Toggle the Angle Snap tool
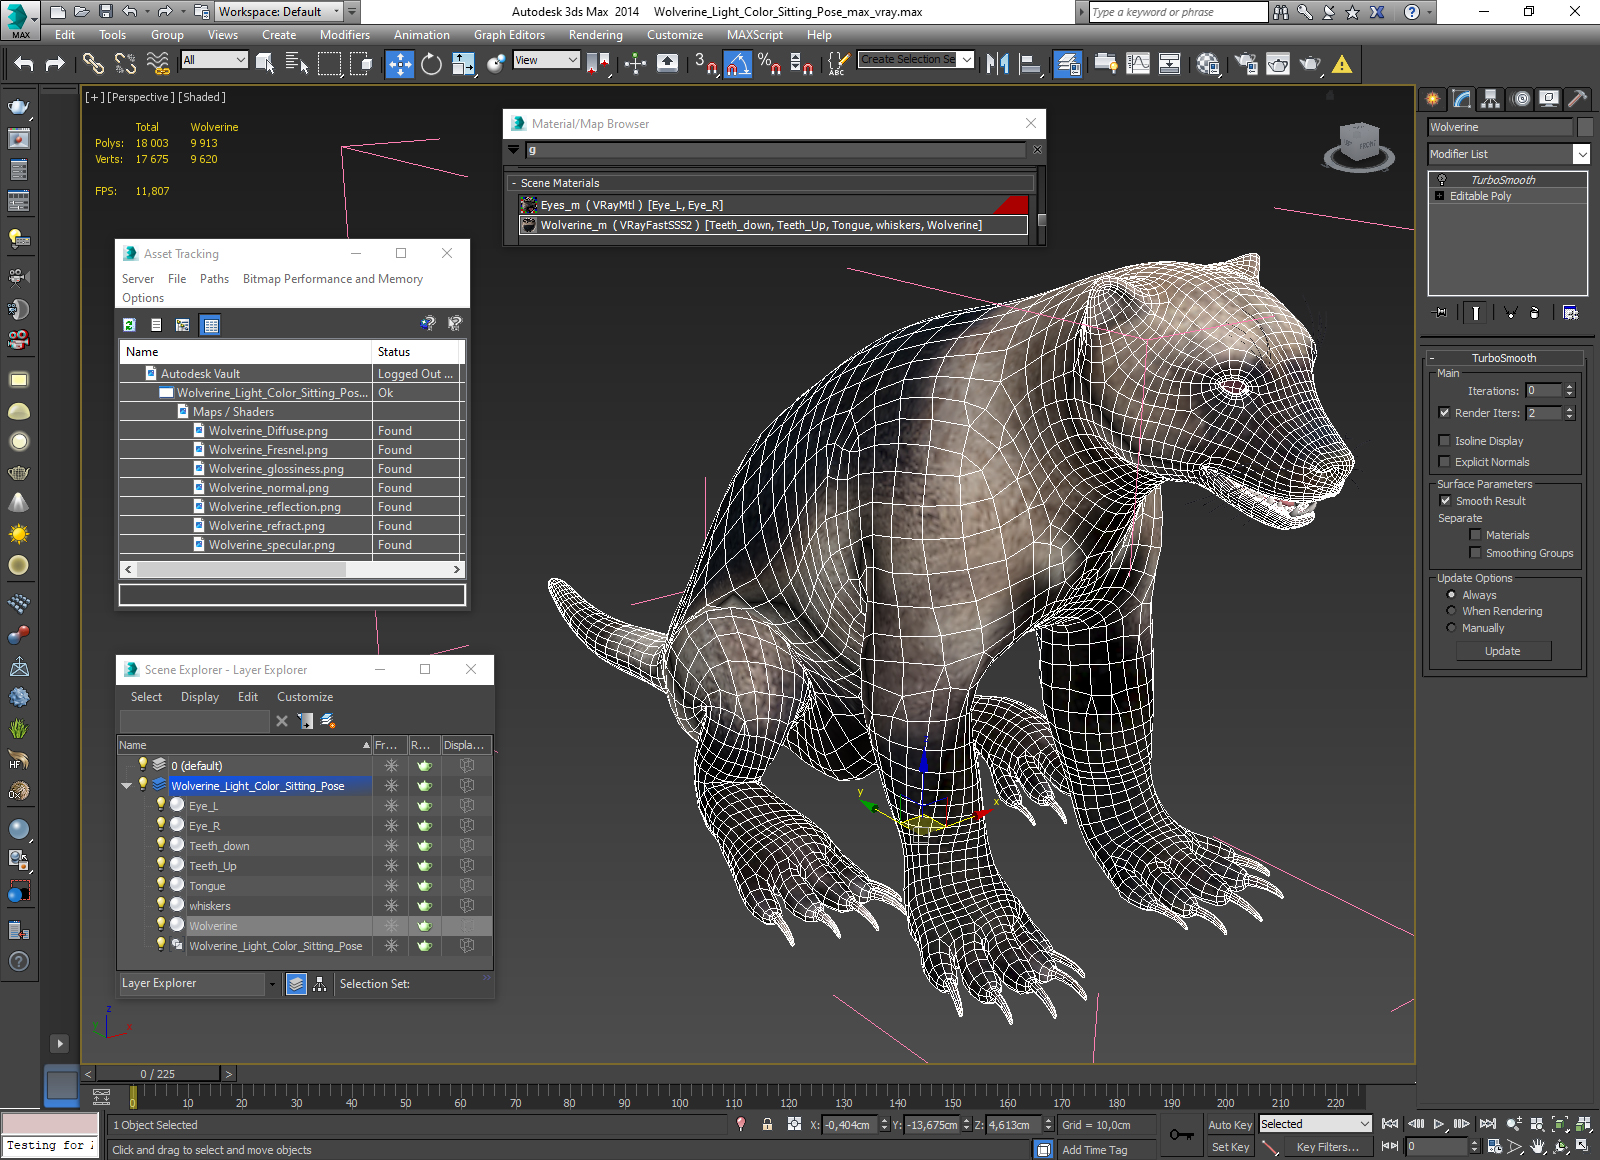 coord(737,64)
